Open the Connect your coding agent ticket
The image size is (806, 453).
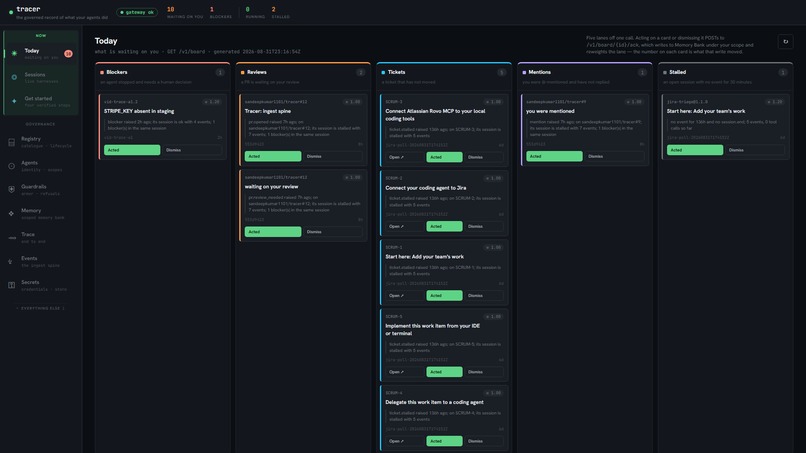405,226
